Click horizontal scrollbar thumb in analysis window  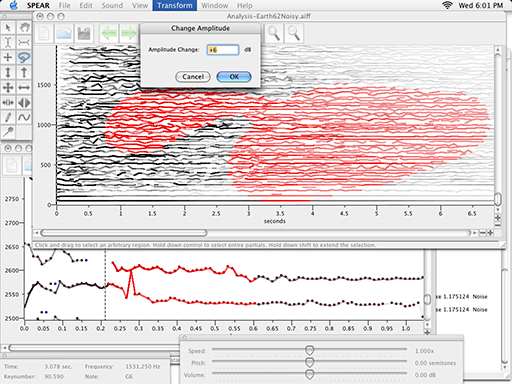pos(124,233)
